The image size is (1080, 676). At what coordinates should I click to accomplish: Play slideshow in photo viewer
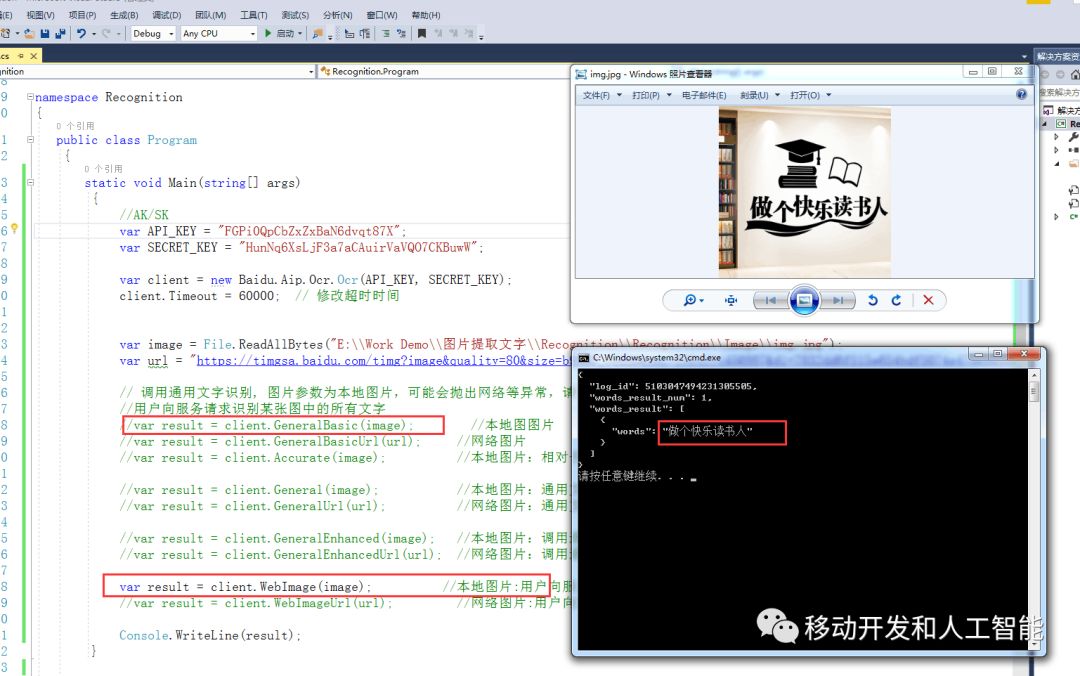(804, 300)
